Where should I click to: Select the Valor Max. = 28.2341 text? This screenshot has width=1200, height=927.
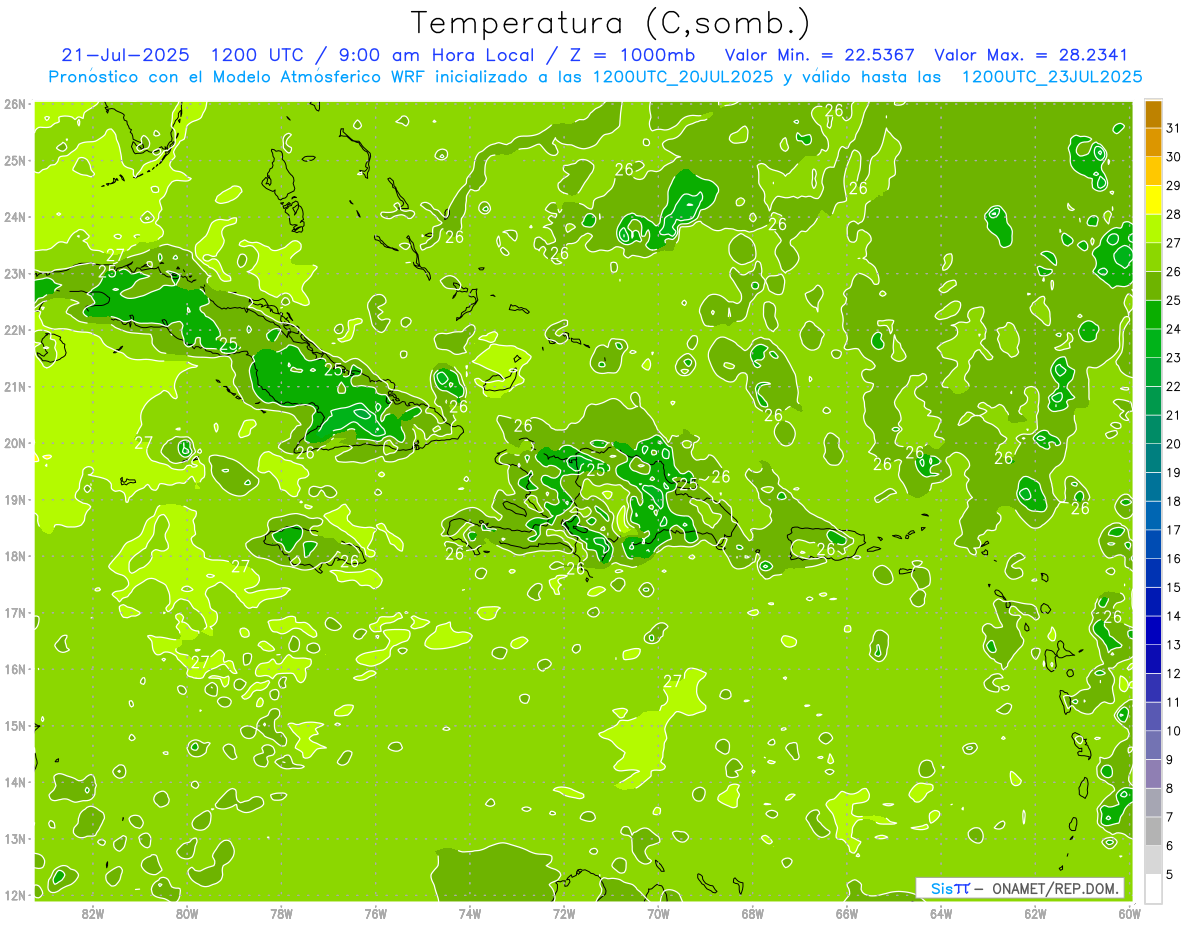[x=1030, y=55]
